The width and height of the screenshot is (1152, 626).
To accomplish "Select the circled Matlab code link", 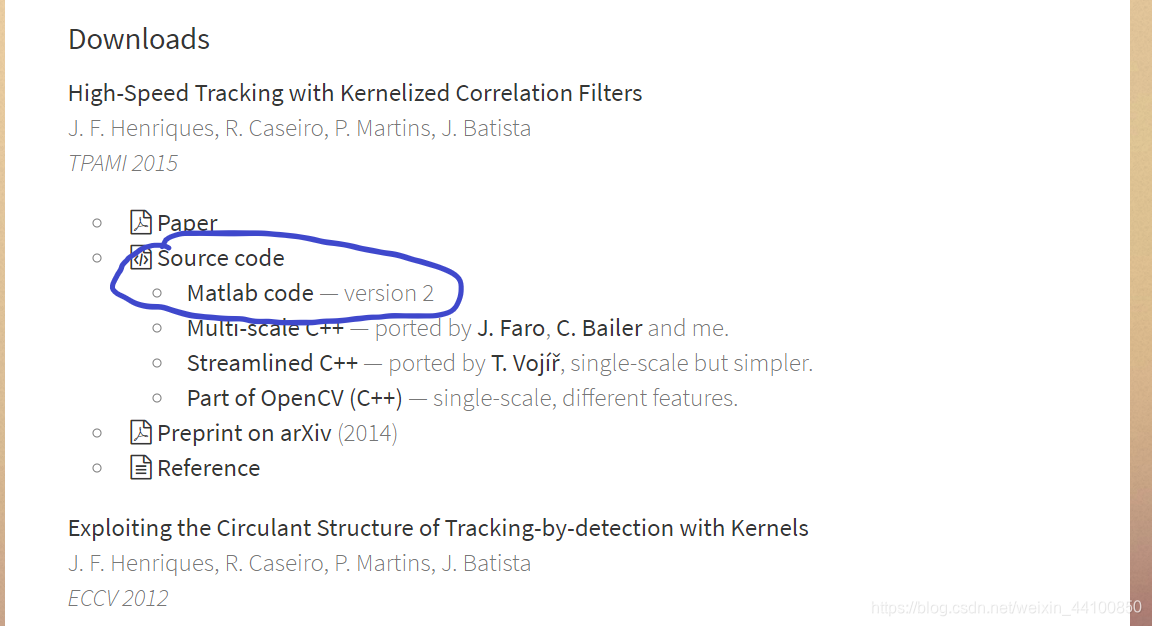I will (x=244, y=292).
